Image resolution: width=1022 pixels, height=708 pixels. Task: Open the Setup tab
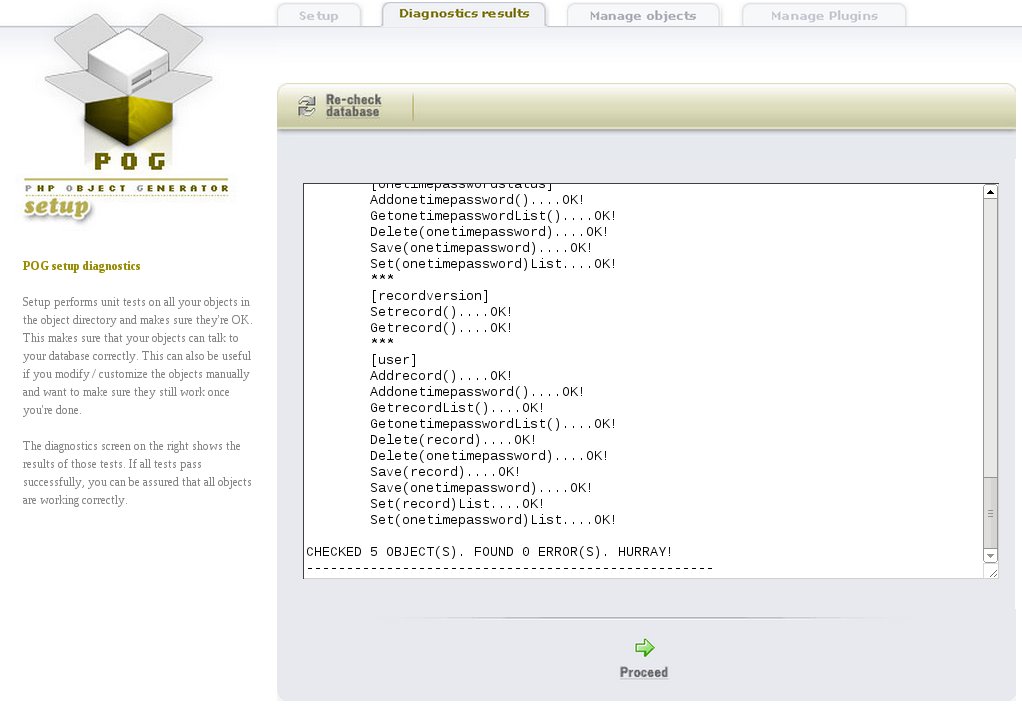click(x=319, y=15)
